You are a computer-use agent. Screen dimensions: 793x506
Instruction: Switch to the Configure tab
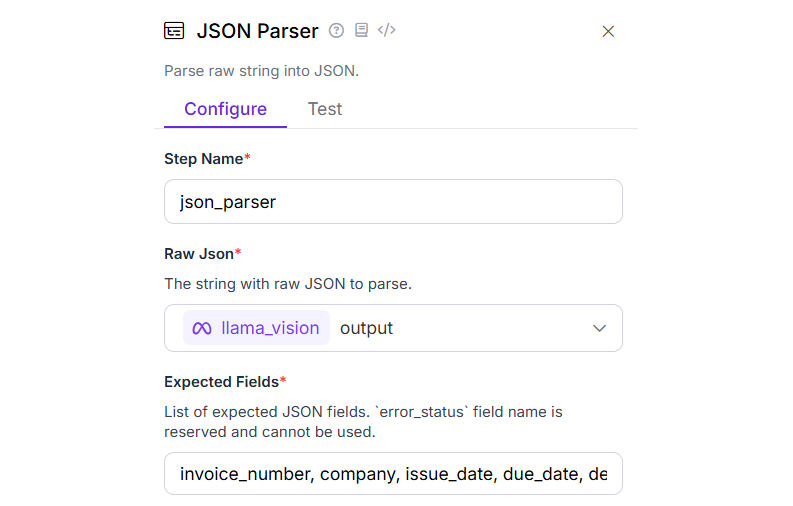pos(225,109)
